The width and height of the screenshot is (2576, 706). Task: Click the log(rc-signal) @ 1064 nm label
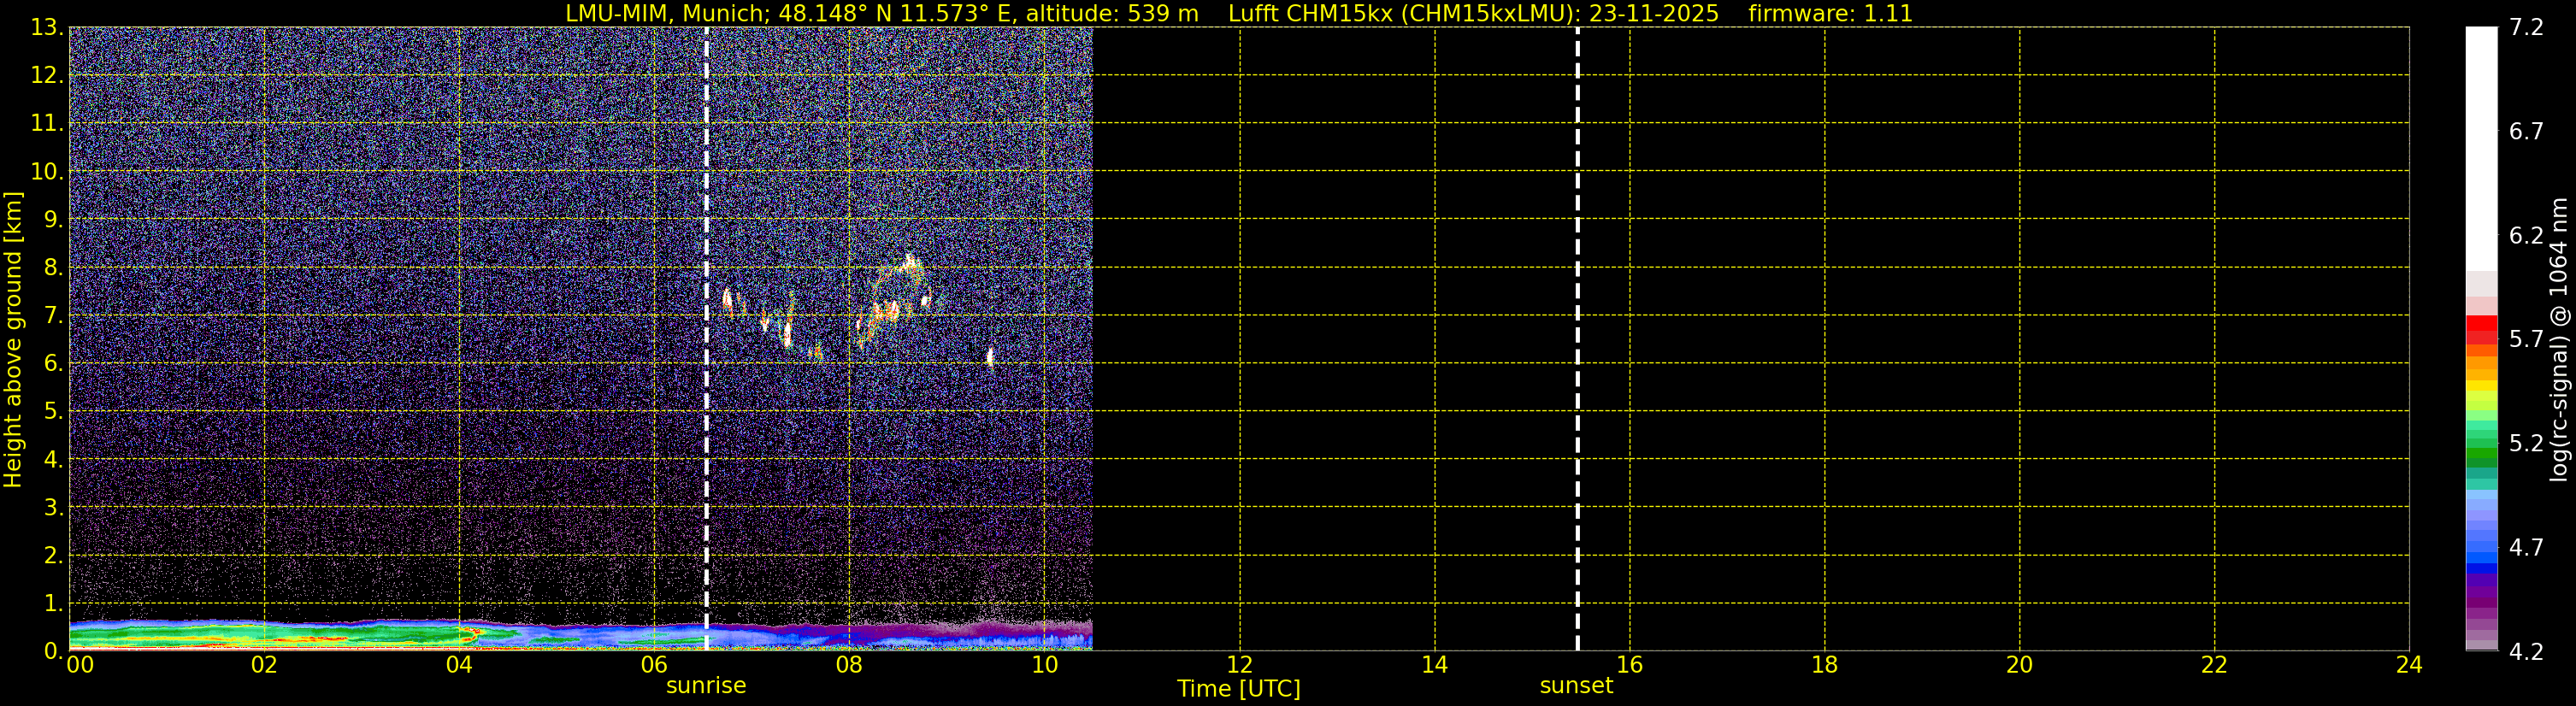coord(2560,339)
